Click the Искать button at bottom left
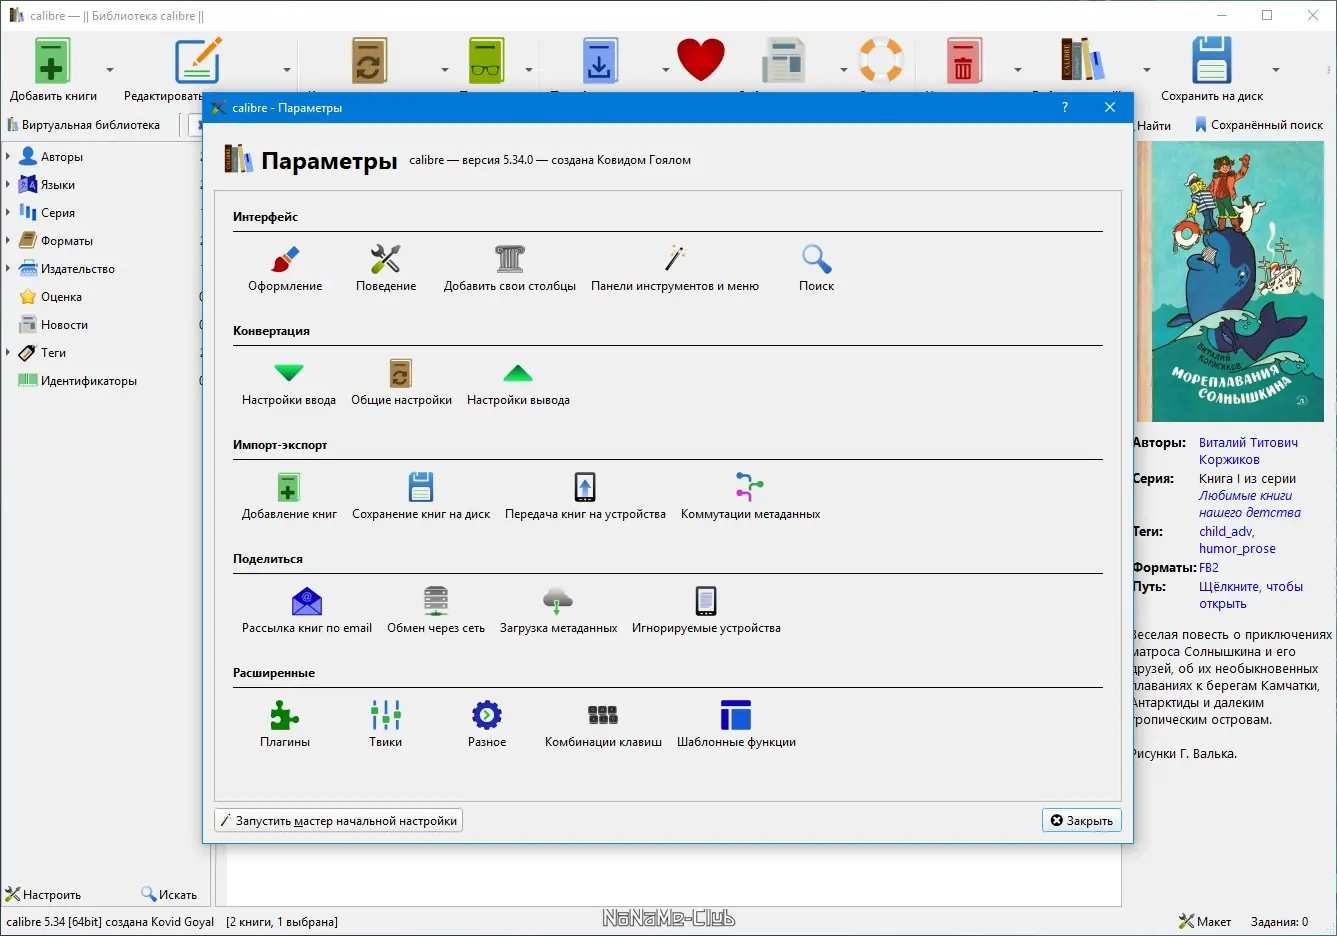Image resolution: width=1337 pixels, height=936 pixels. pyautogui.click(x=169, y=895)
